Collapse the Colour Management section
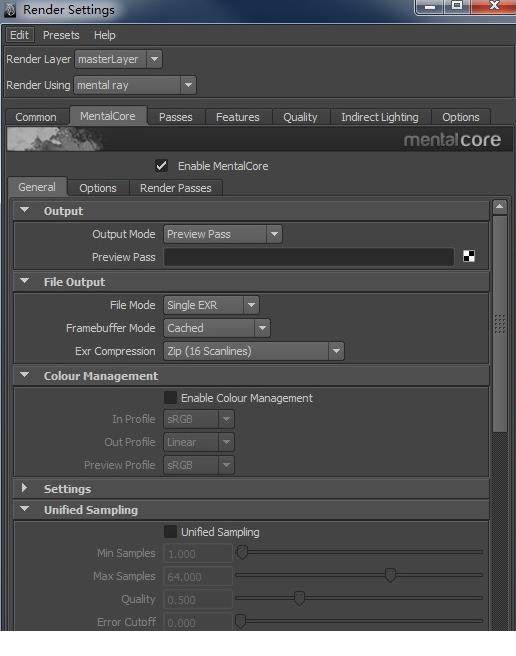The height and width of the screenshot is (656, 516). [x=25, y=375]
